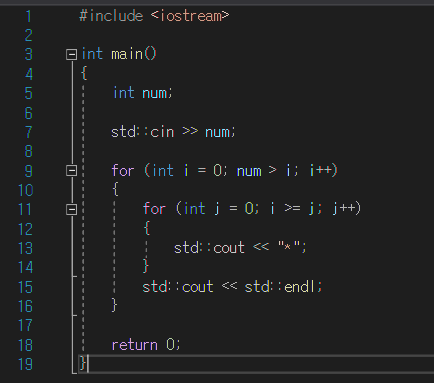The width and height of the screenshot is (434, 383).
Task: Click line number 7 in the gutter
Action: click(29, 132)
